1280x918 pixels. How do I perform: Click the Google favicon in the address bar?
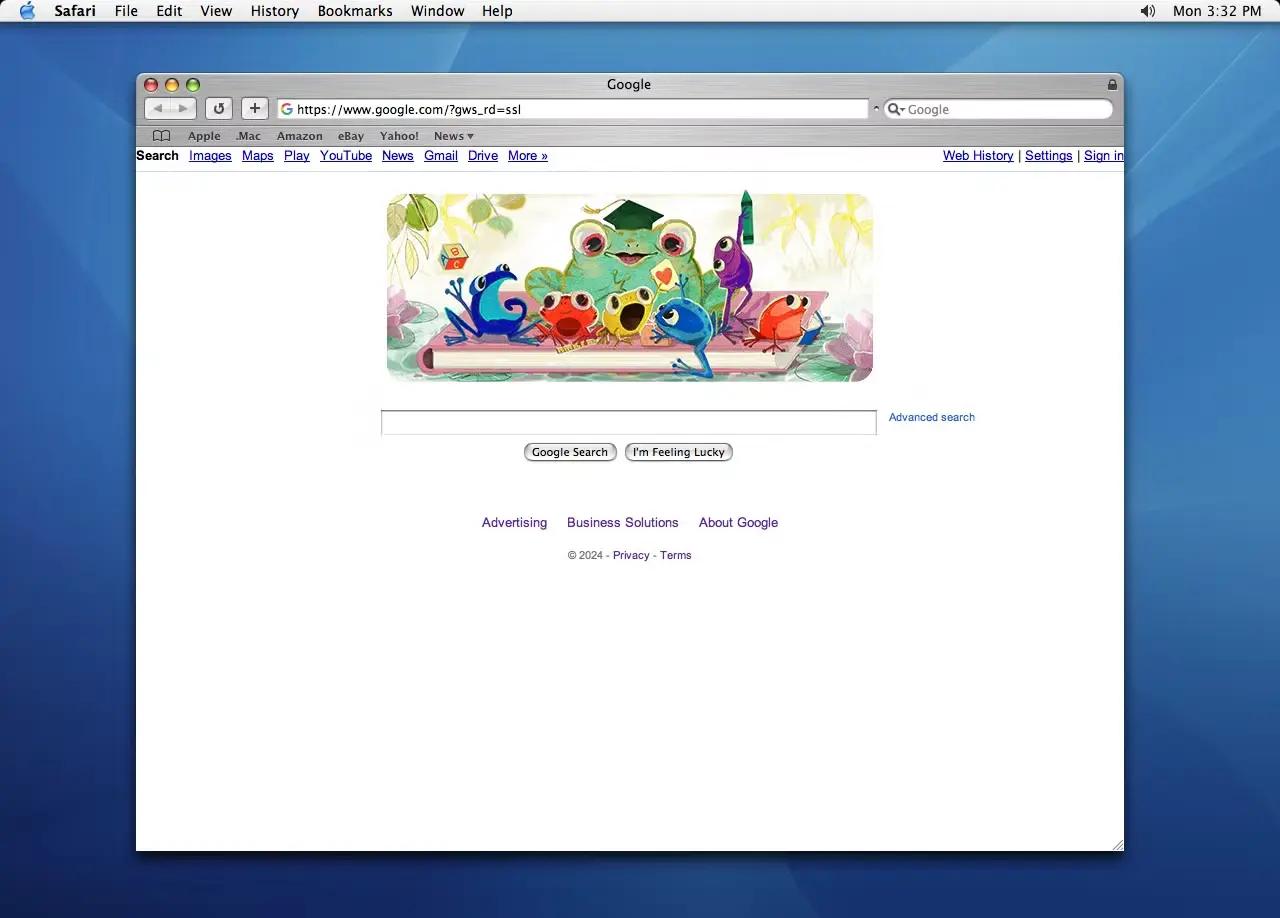[x=287, y=109]
